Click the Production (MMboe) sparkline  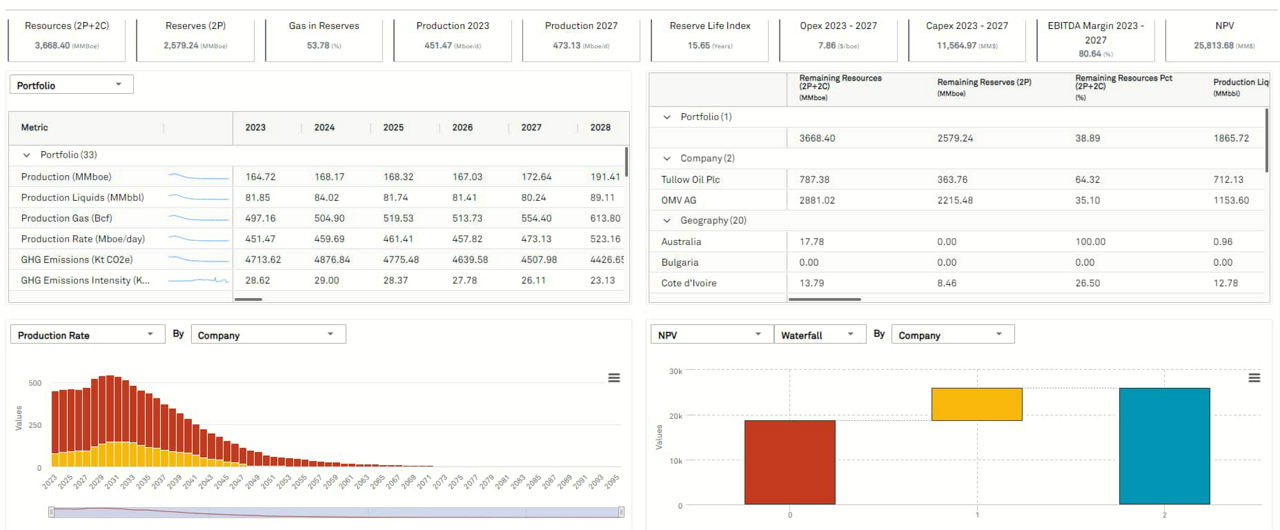click(198, 177)
